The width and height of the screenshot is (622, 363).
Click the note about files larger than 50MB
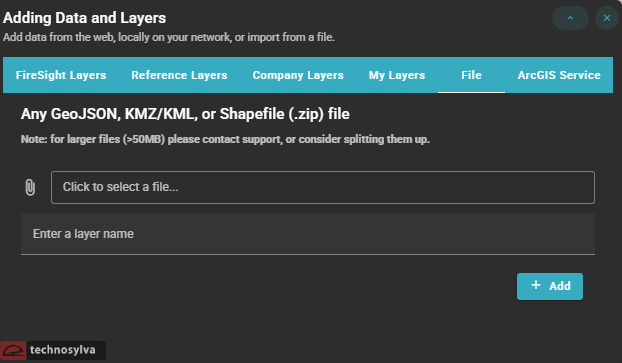coord(225,139)
